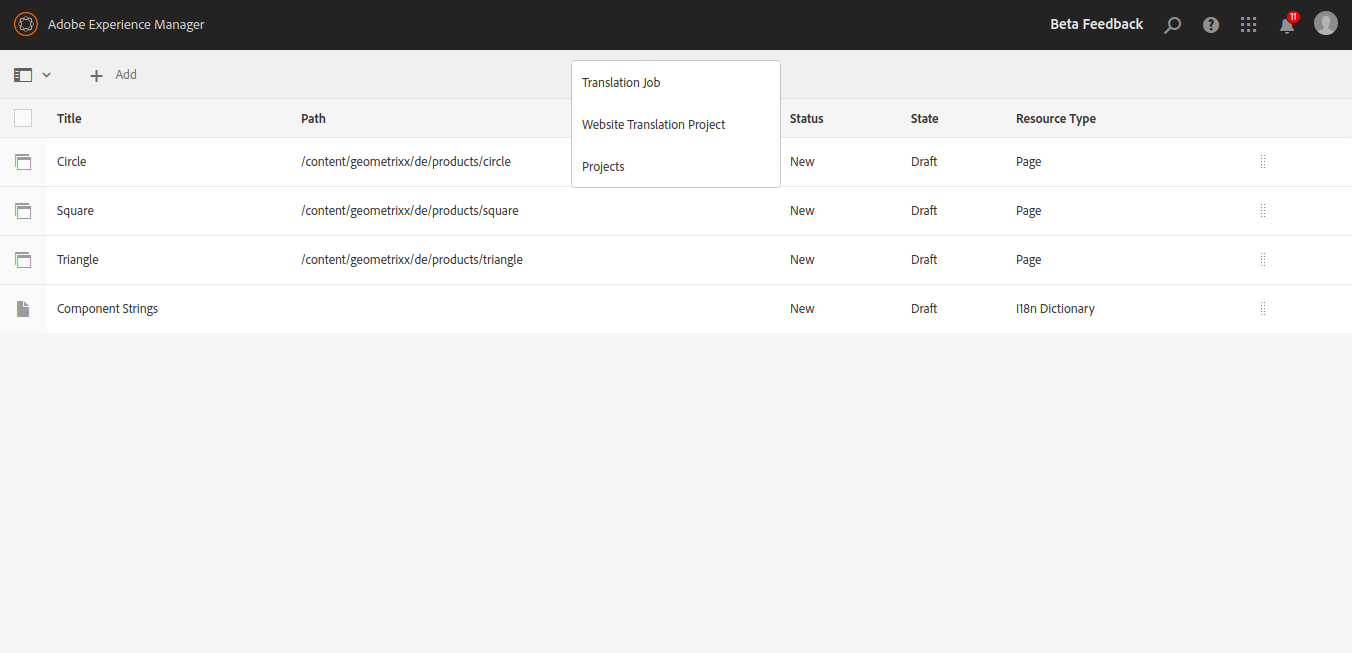
Task: Open the search magnifier icon
Action: (1172, 25)
